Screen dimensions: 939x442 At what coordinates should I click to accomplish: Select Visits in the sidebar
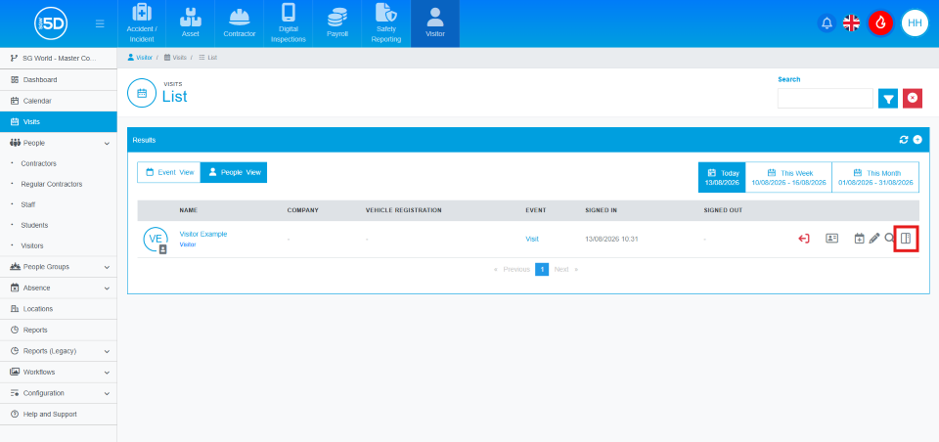58,122
